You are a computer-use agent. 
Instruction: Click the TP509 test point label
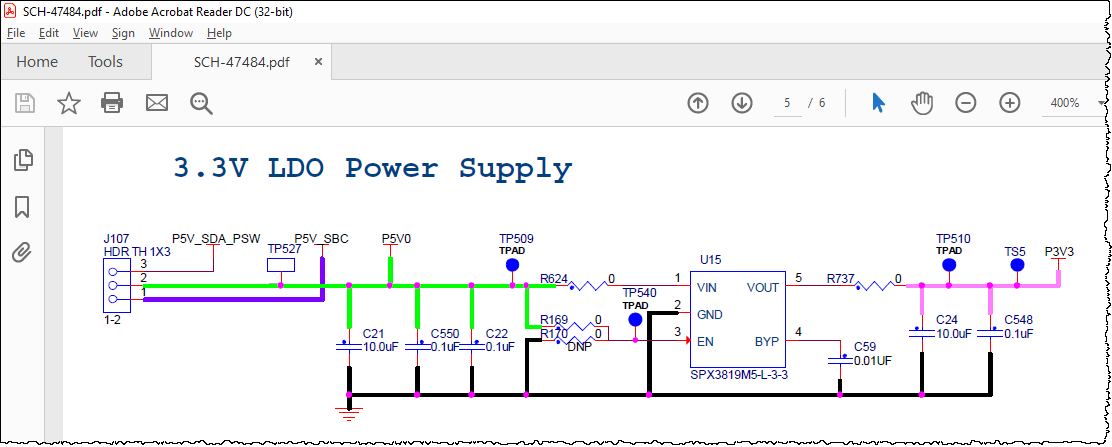click(x=516, y=239)
